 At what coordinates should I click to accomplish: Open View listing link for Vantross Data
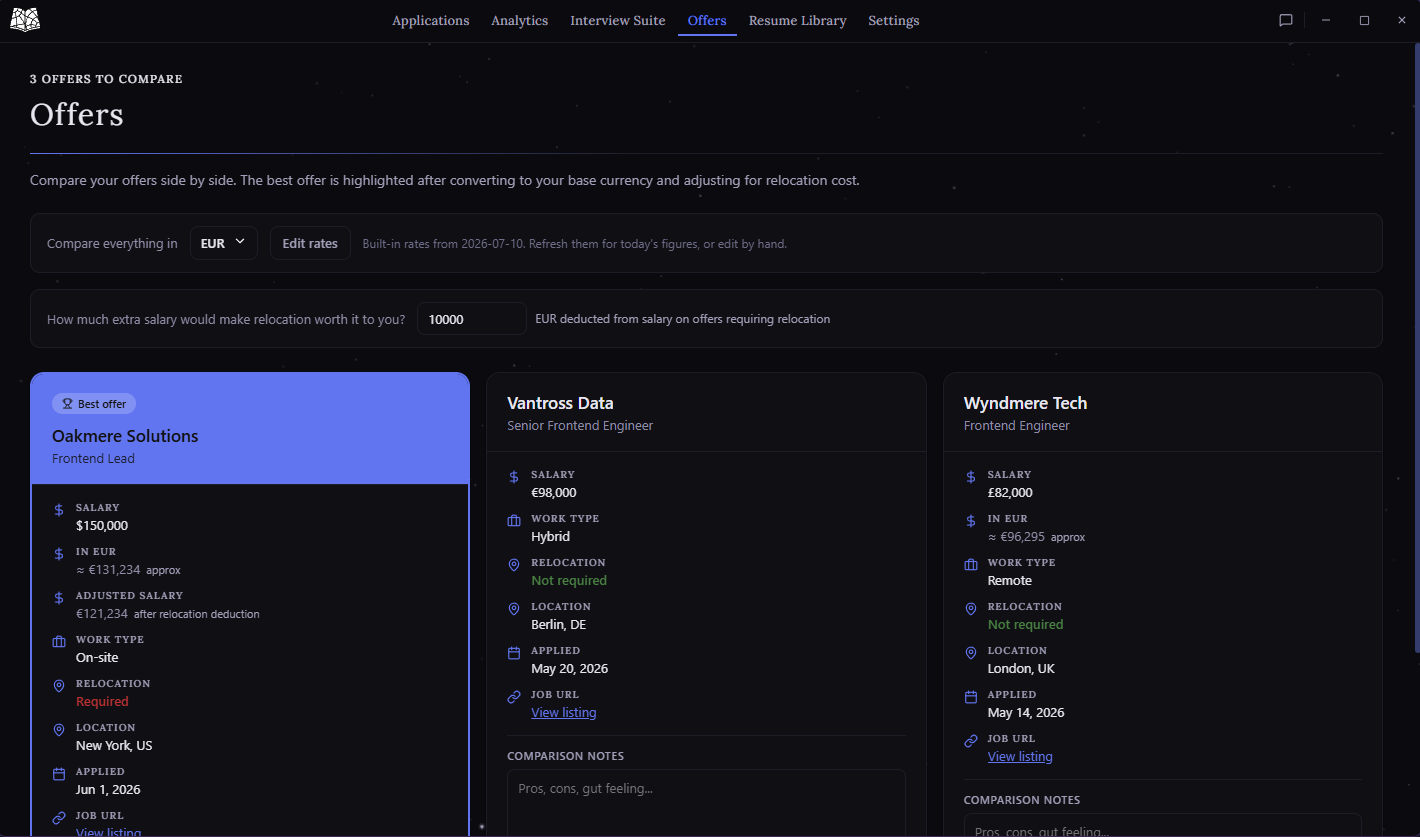[x=563, y=713]
